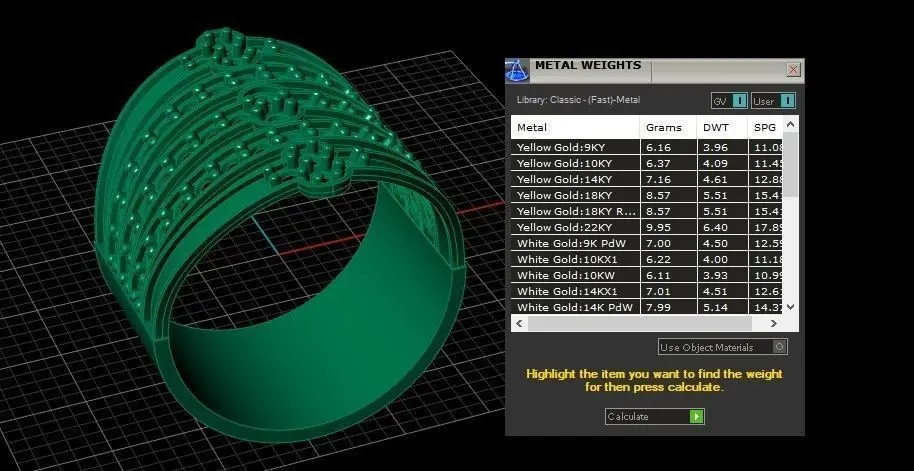Click the 7.99 grams value
The image size is (914, 471).
click(658, 307)
